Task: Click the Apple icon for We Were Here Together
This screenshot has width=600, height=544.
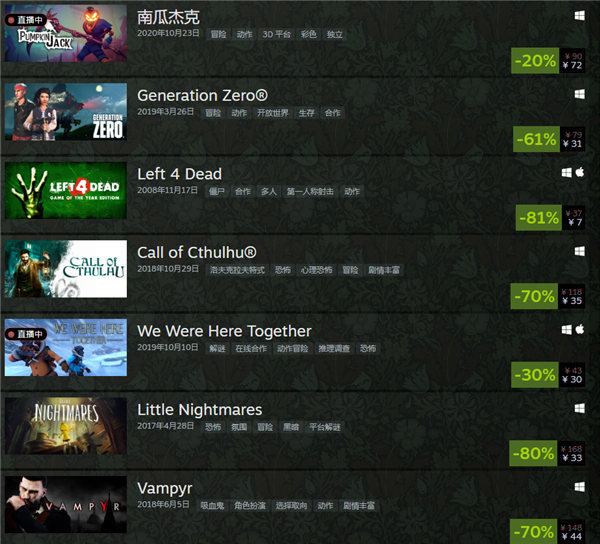Action: 580,329
